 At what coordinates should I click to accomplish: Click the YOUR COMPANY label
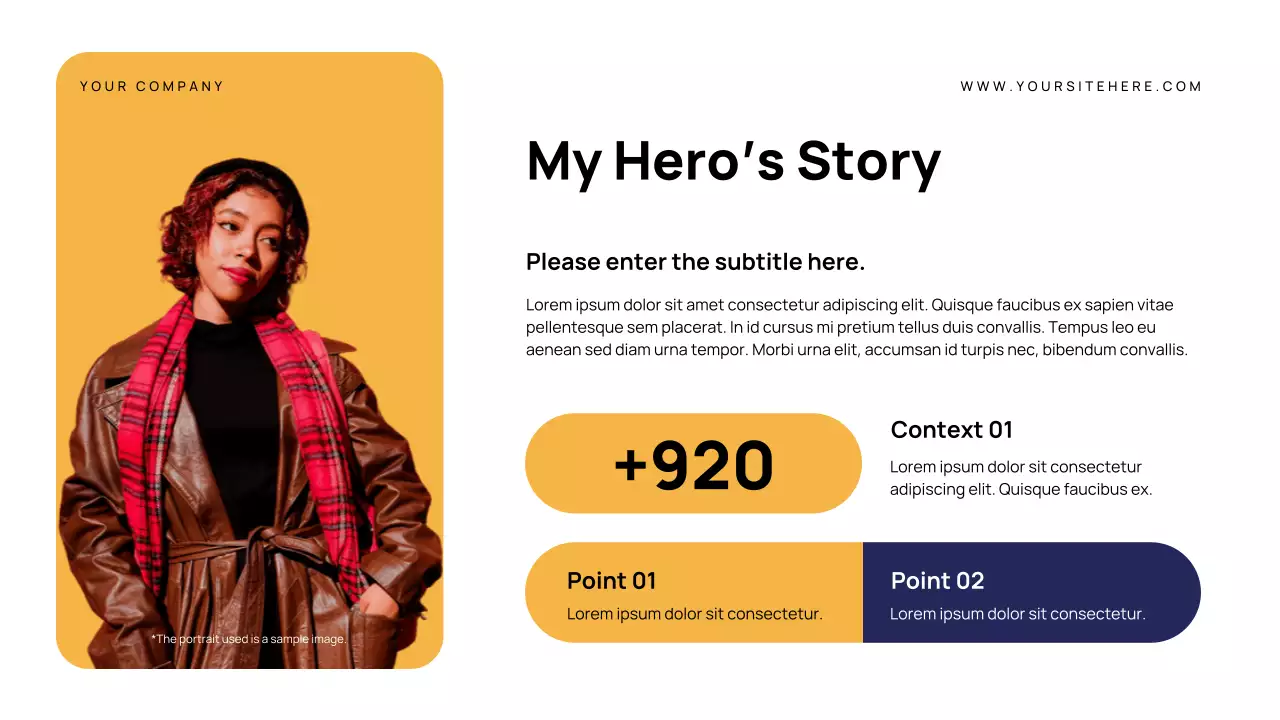click(152, 87)
